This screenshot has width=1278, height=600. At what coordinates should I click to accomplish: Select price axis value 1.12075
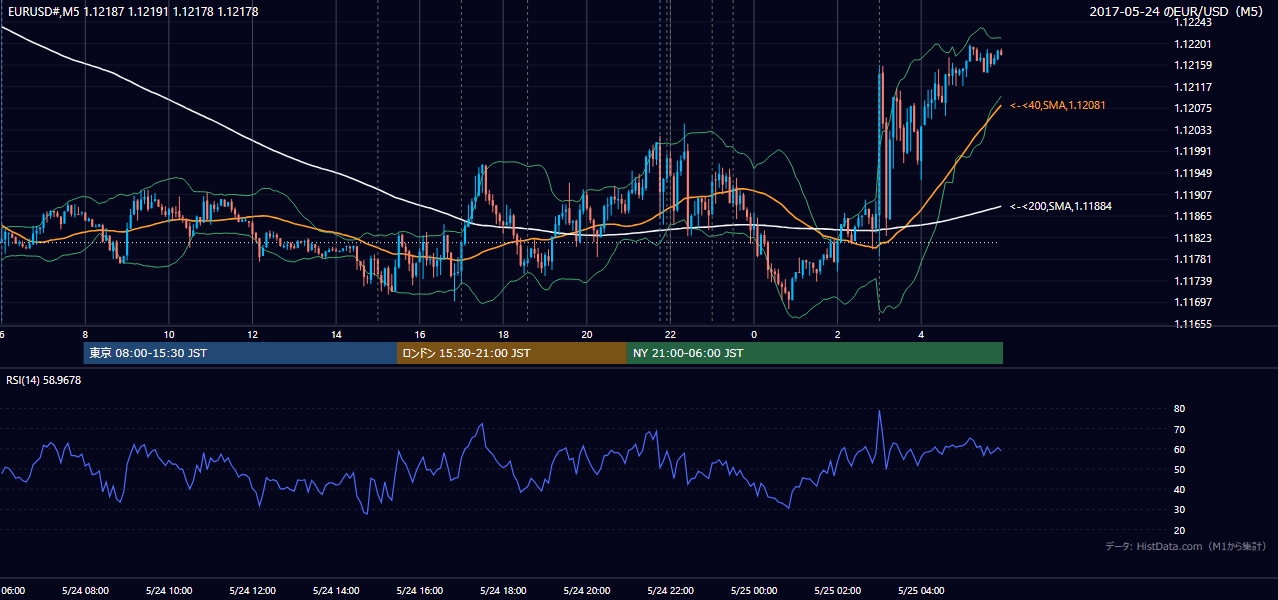[x=1193, y=108]
